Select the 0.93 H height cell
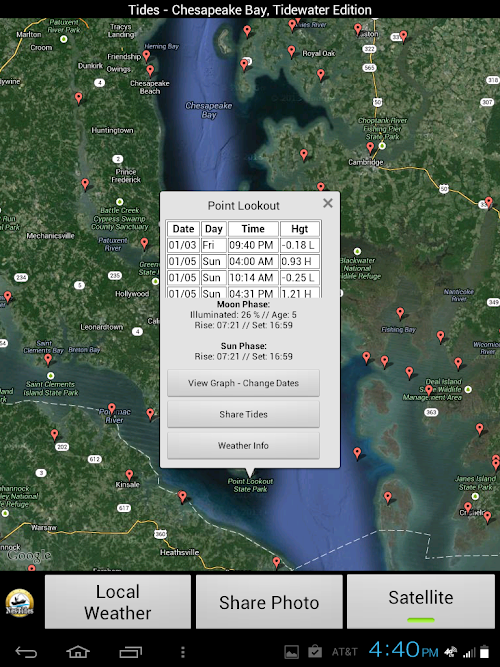Image resolution: width=500 pixels, height=667 pixels. [x=300, y=261]
